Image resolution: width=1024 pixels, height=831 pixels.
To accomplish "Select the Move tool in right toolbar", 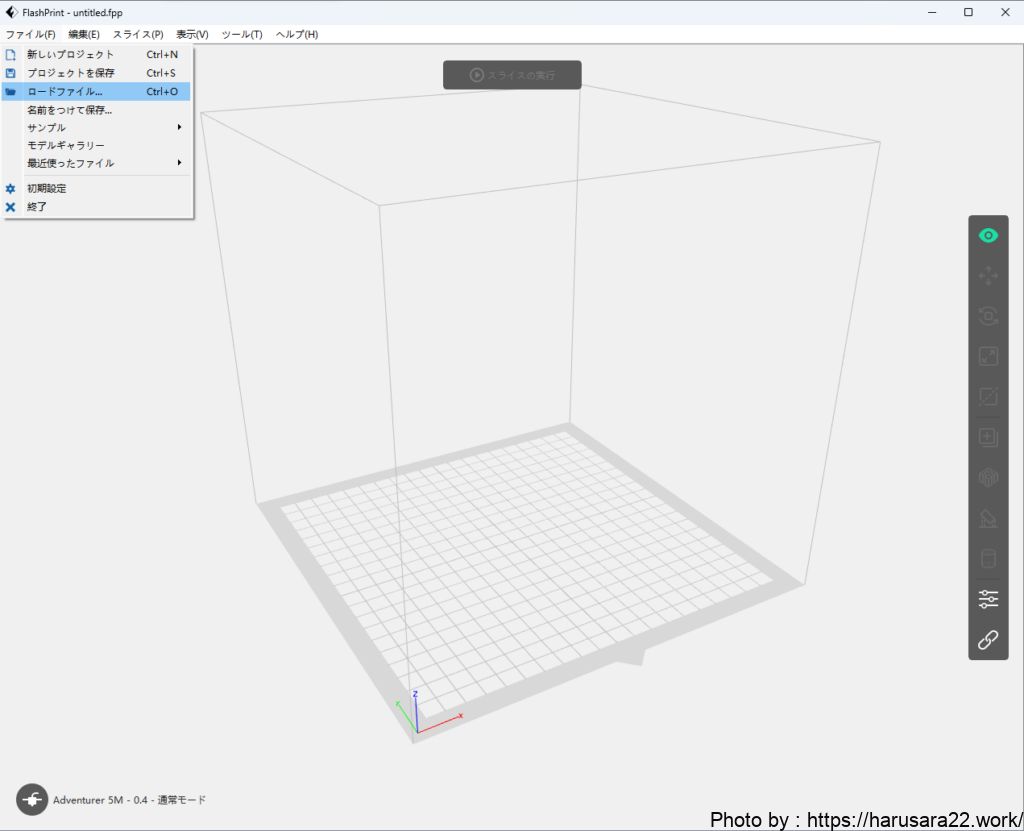I will (x=988, y=276).
